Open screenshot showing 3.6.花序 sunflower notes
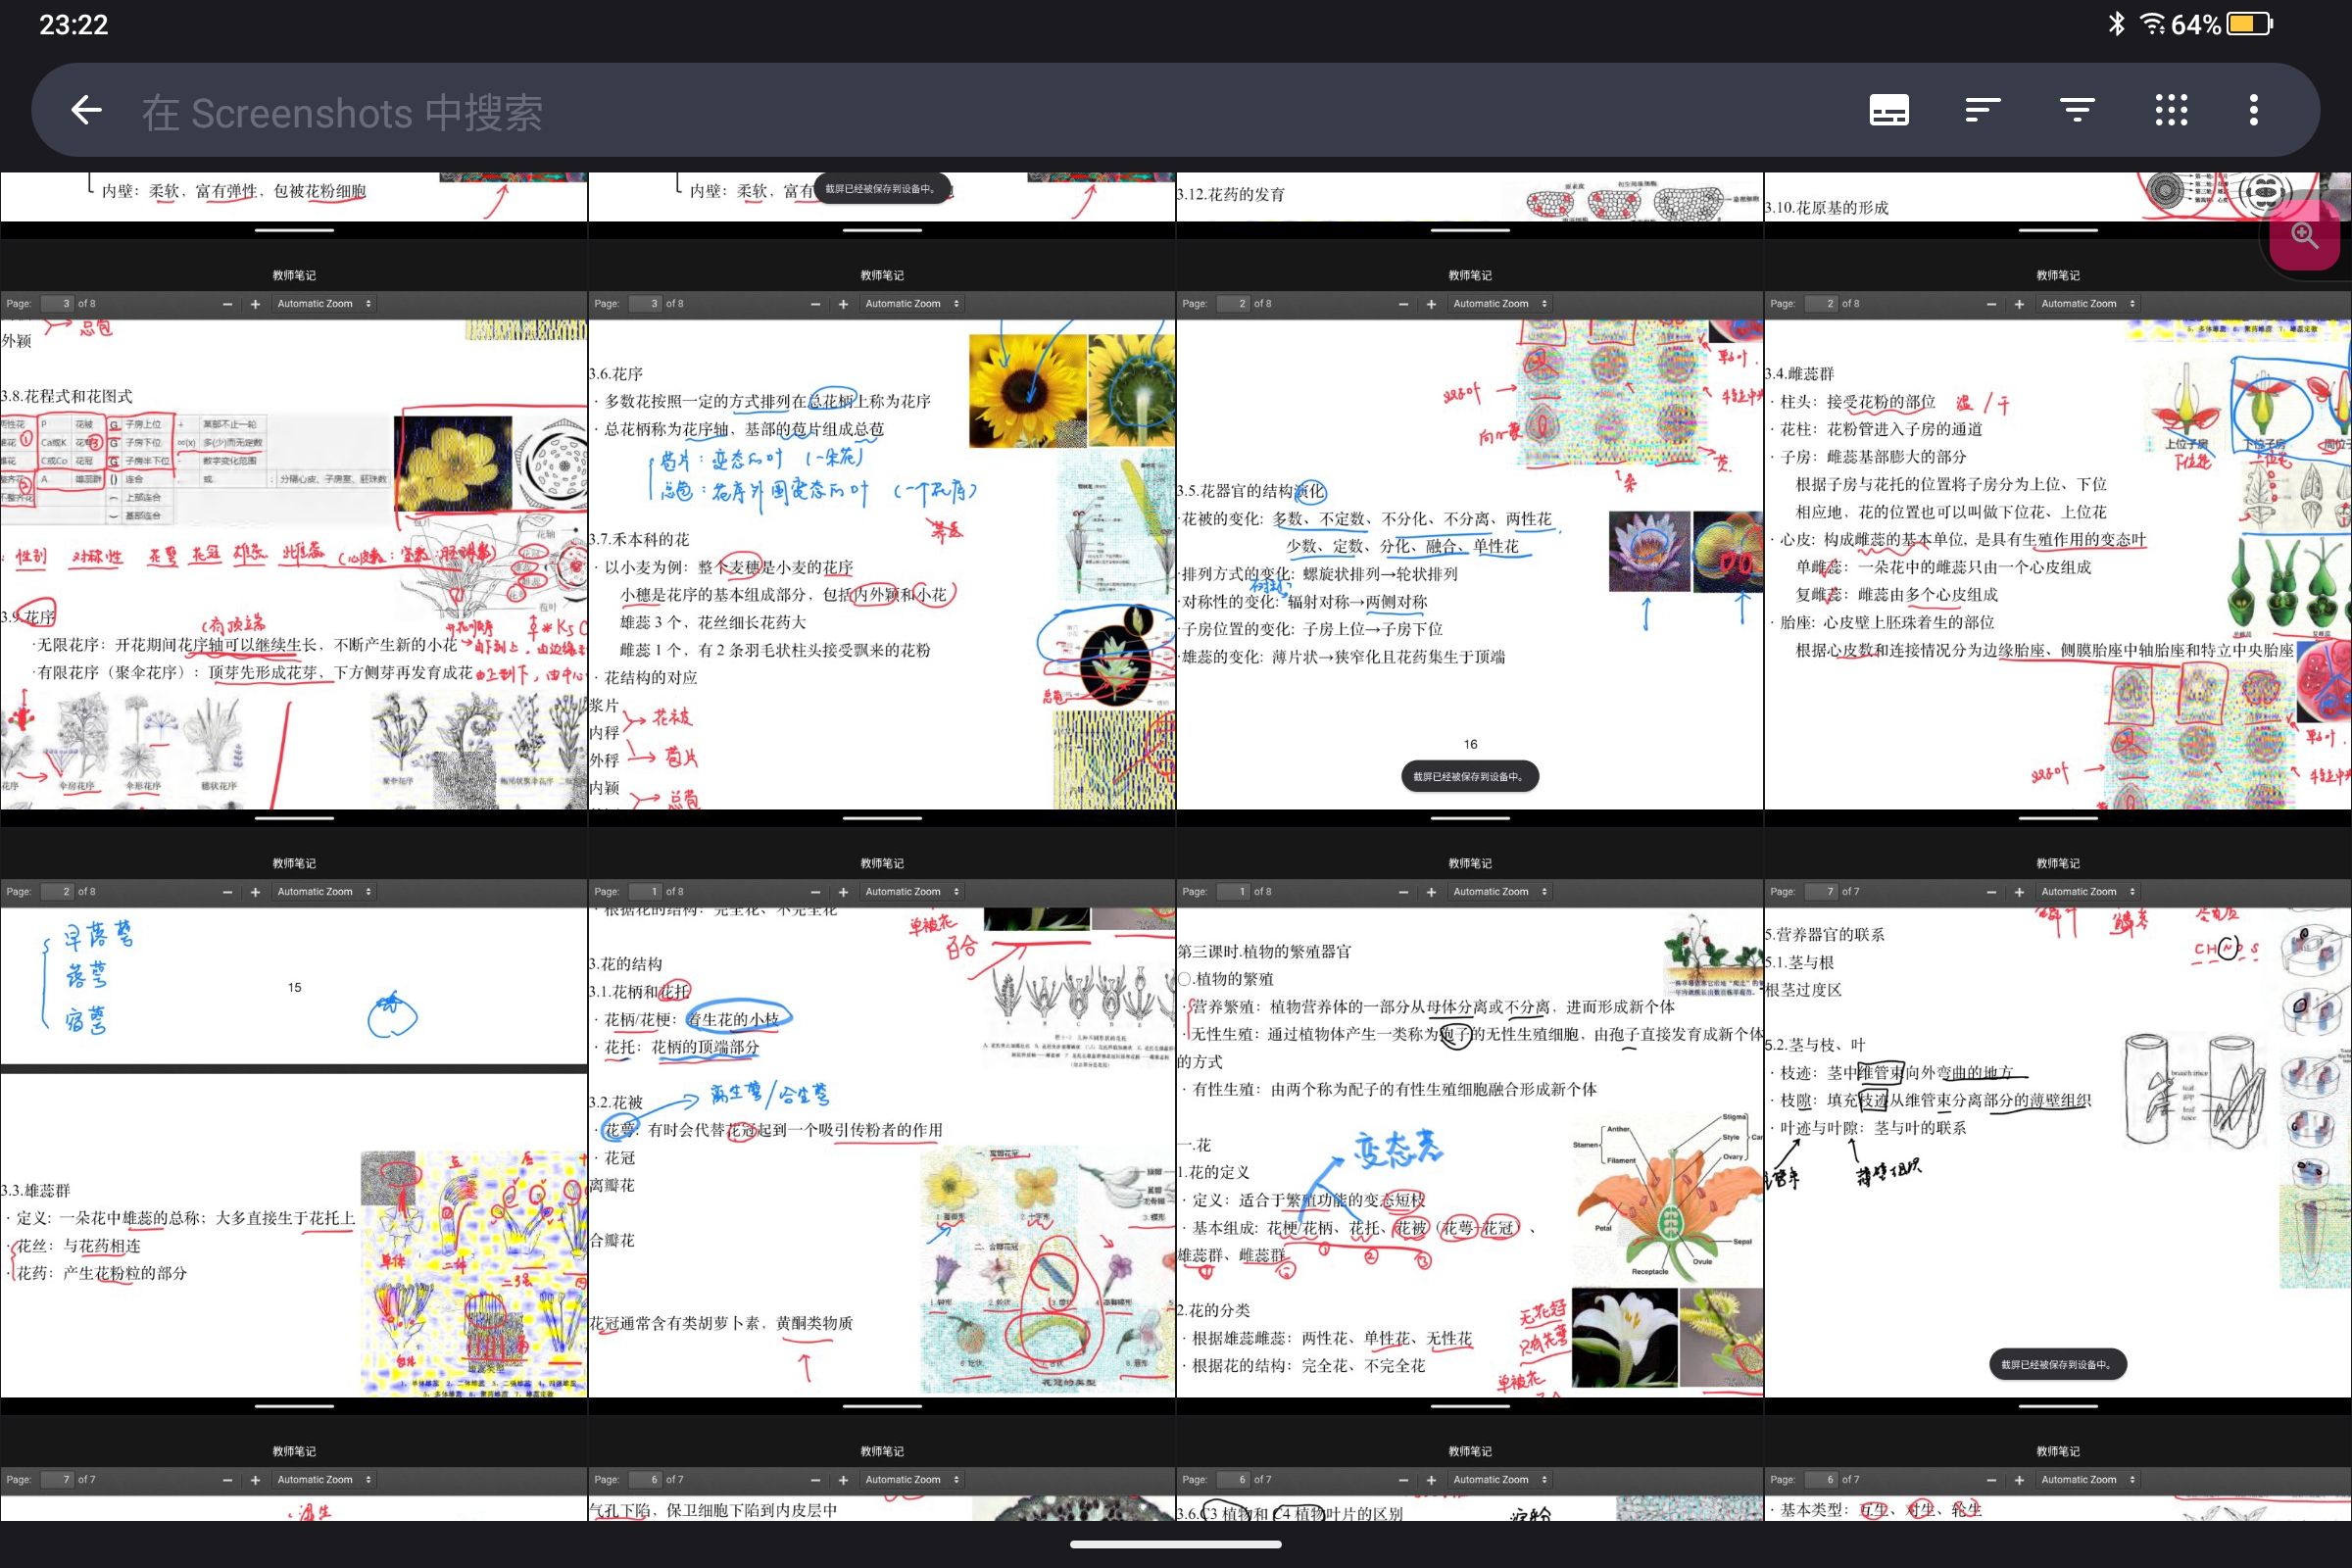The height and width of the screenshot is (1568, 2352). (x=882, y=532)
